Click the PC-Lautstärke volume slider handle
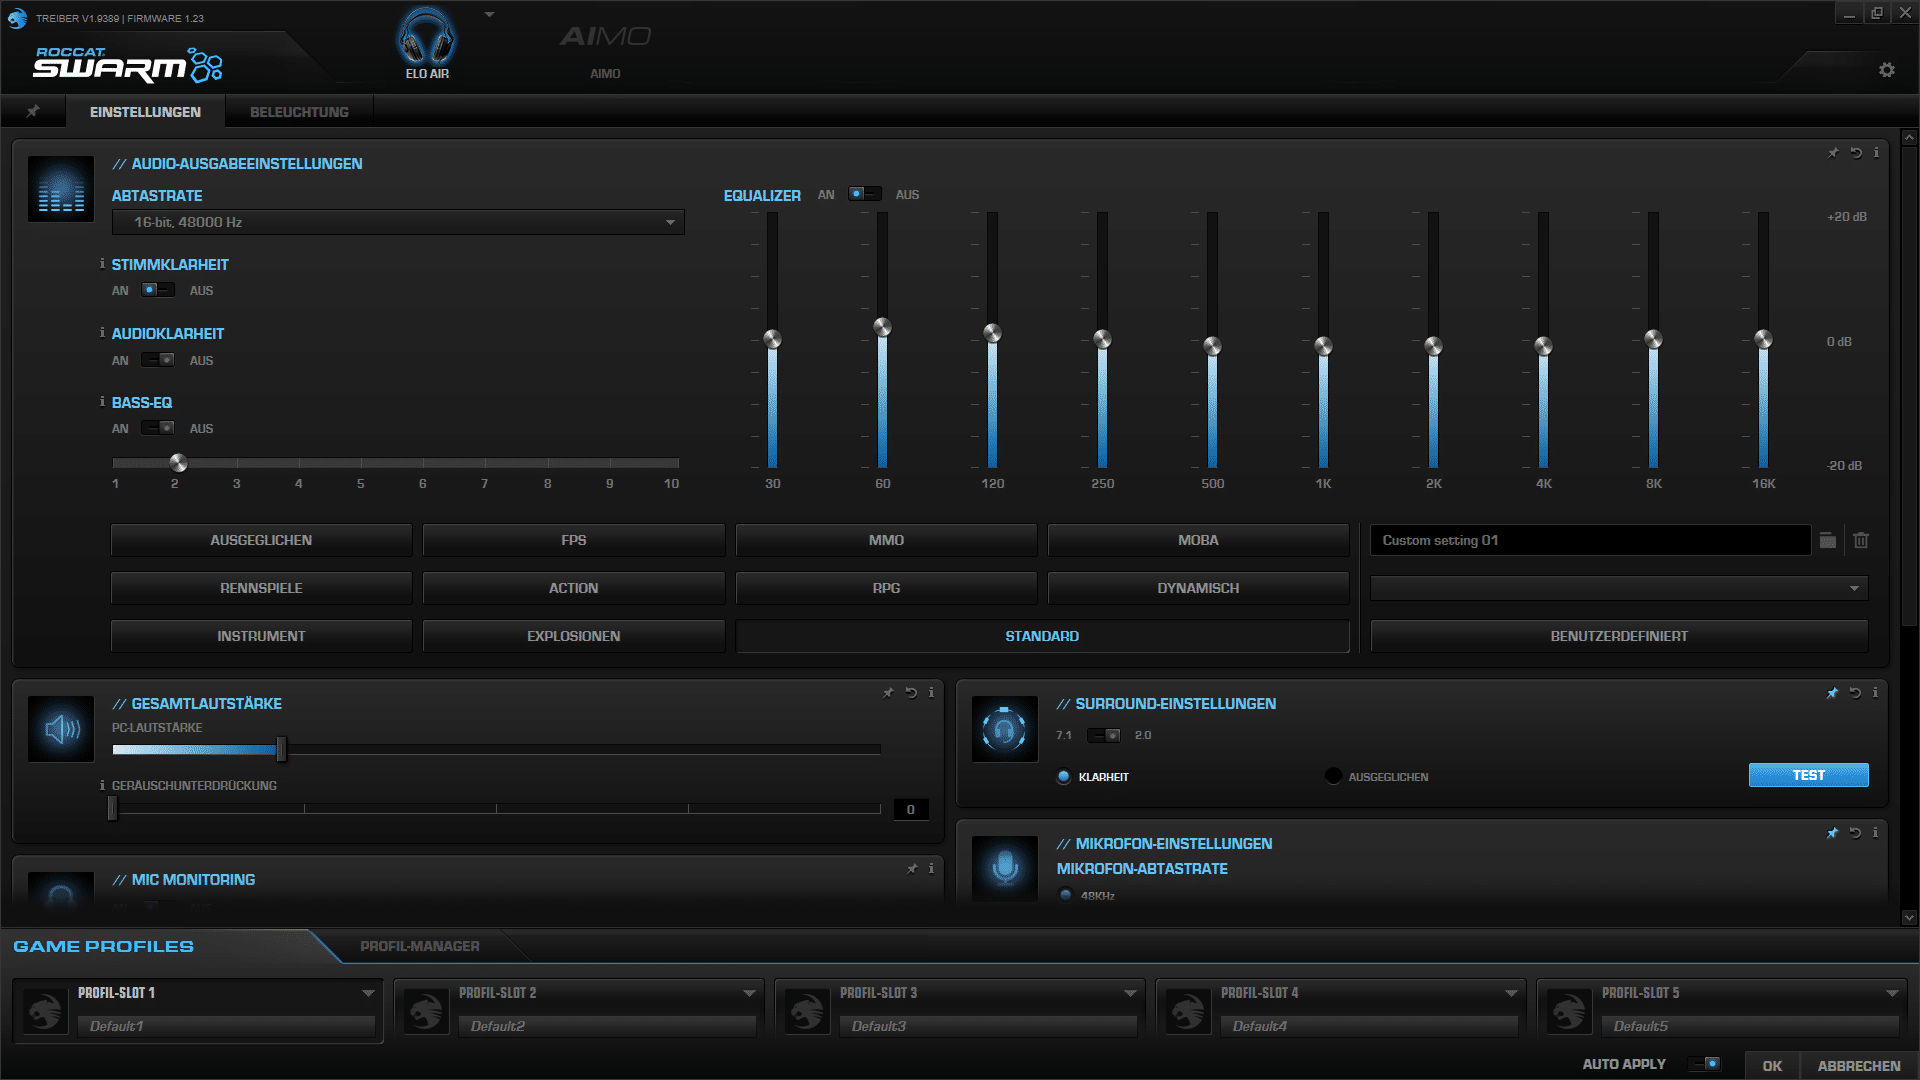Viewport: 1920px width, 1080px height. pos(281,749)
